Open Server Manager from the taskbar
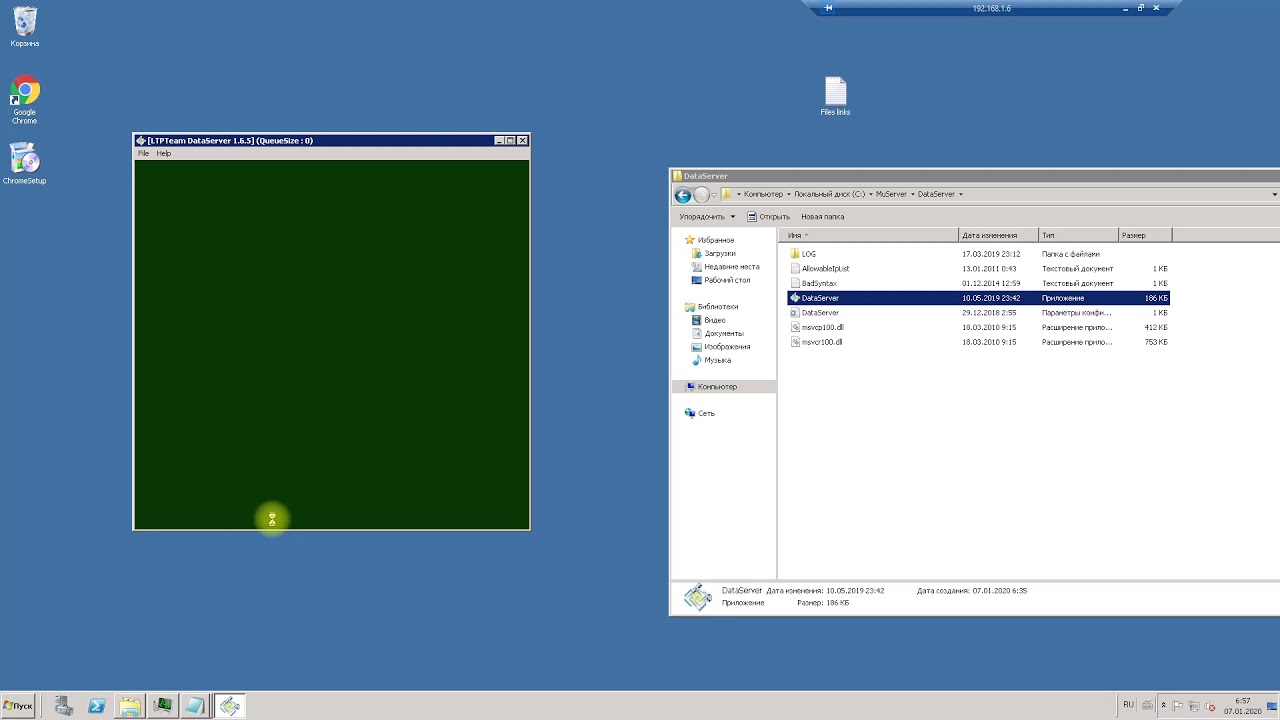 pos(64,706)
